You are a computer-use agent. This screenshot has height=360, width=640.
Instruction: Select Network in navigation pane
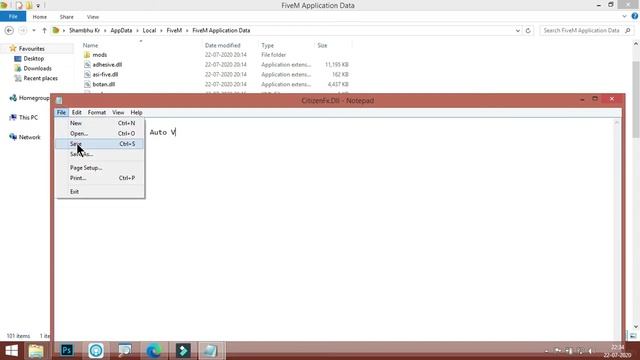pyautogui.click(x=29, y=137)
